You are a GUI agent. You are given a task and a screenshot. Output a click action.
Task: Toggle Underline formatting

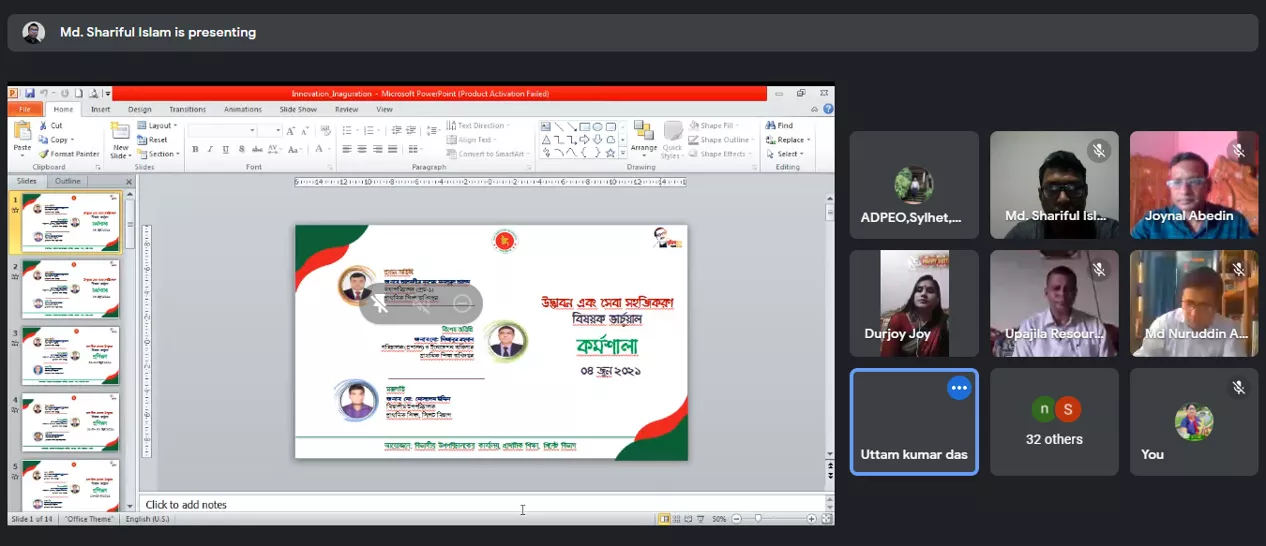click(x=227, y=150)
